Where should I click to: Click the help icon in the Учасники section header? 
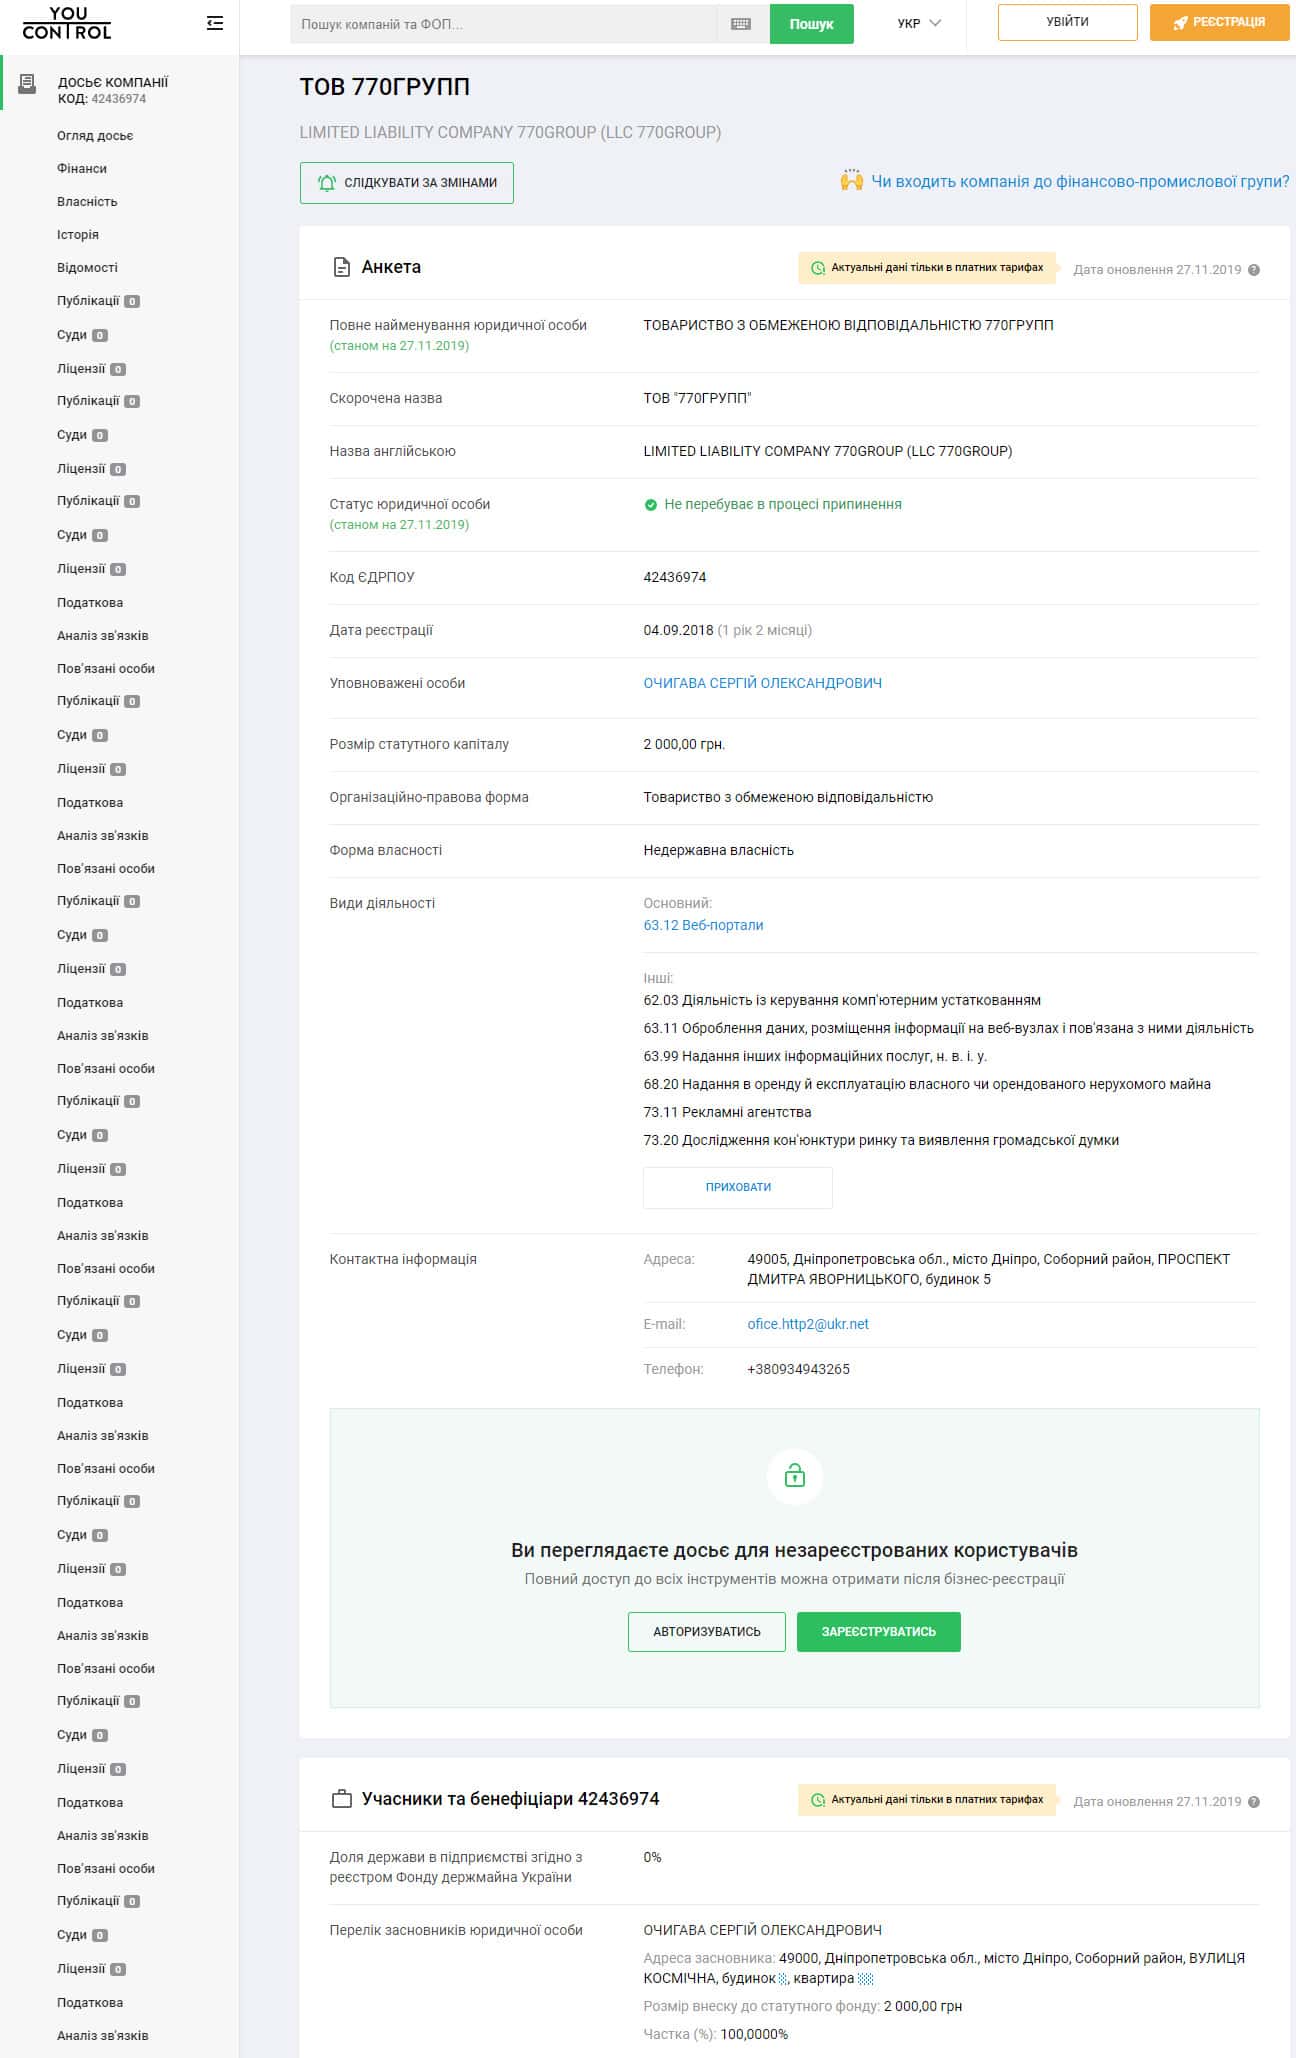[x=1254, y=1802]
